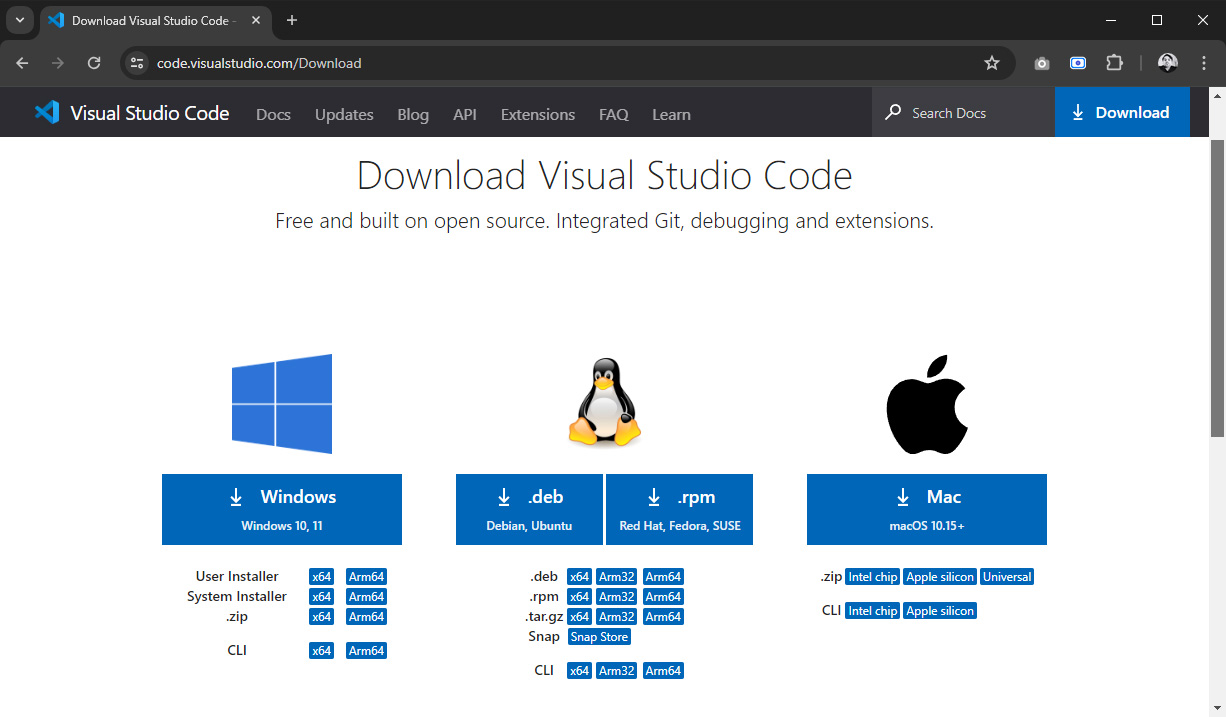Click Arm64 for Windows CLI
This screenshot has width=1226, height=717.
[x=366, y=651]
